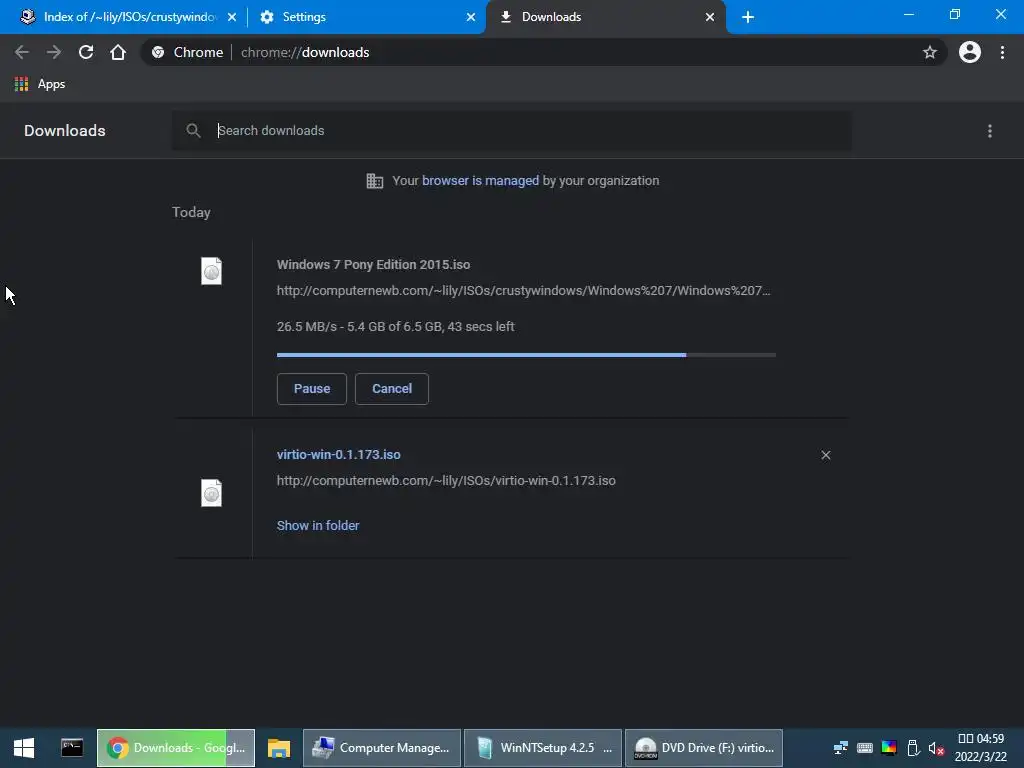
Task: Click the Windows 7 Pony Edition source URL
Action: [524, 291]
